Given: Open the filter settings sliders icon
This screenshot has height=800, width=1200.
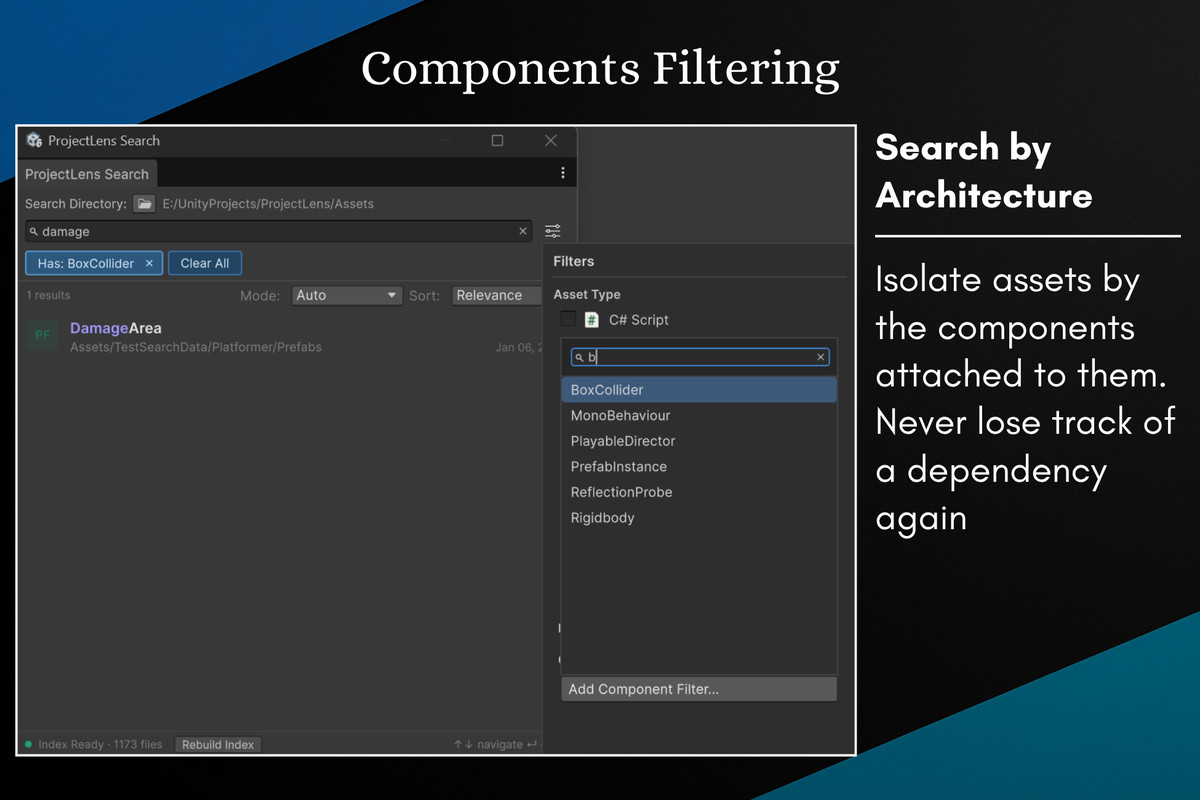Looking at the screenshot, I should [552, 231].
